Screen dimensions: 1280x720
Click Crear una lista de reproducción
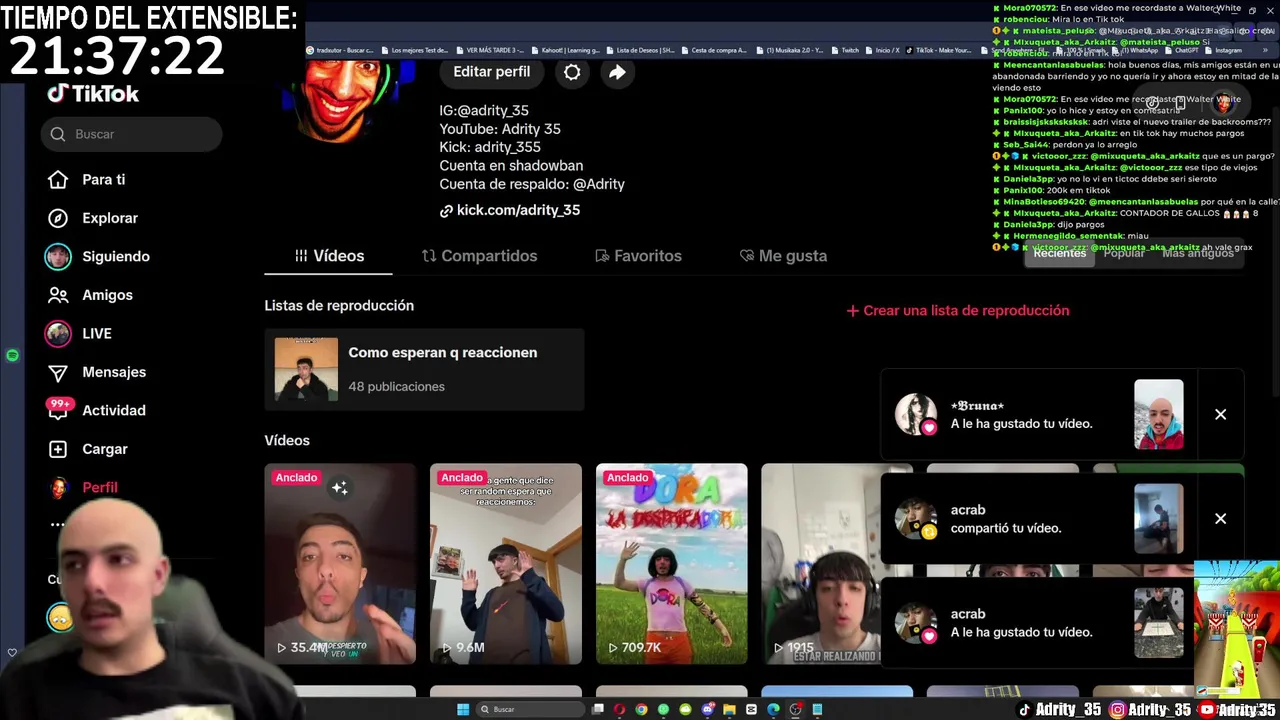tap(958, 311)
